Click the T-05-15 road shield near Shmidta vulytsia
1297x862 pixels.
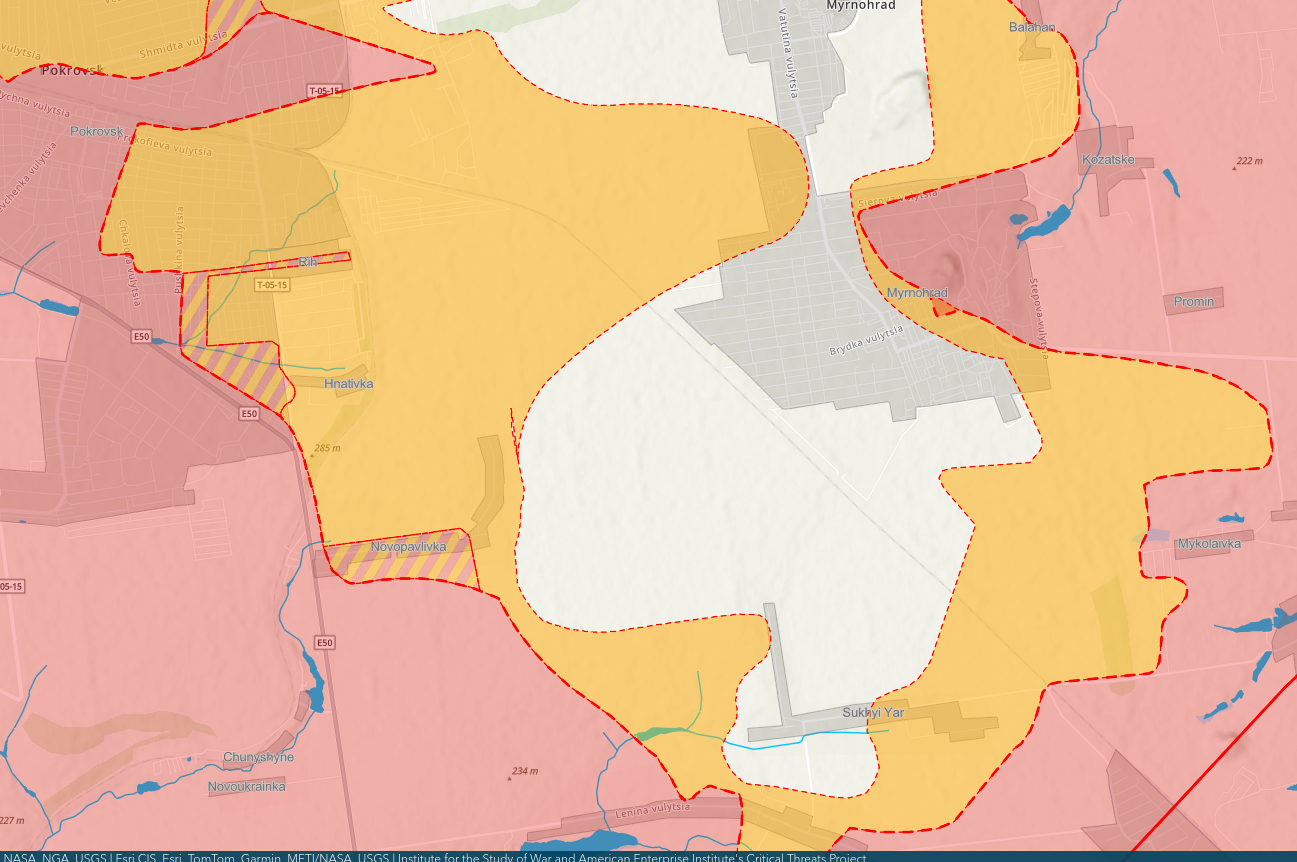(x=325, y=91)
